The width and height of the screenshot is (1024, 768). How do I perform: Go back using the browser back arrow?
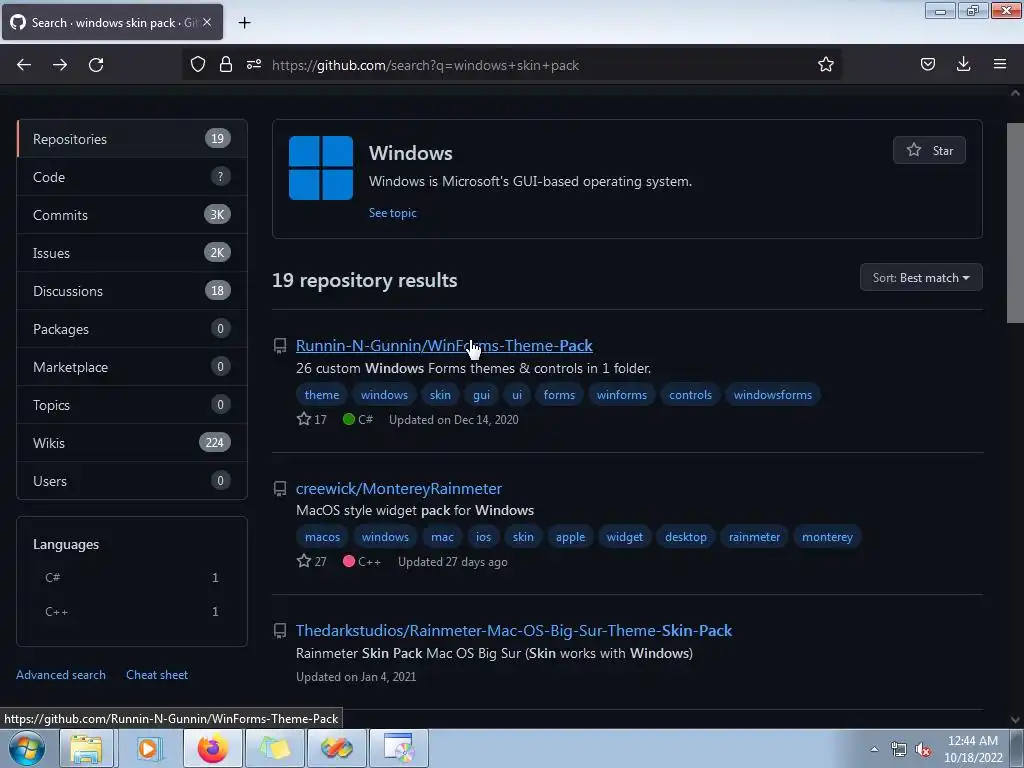24,65
